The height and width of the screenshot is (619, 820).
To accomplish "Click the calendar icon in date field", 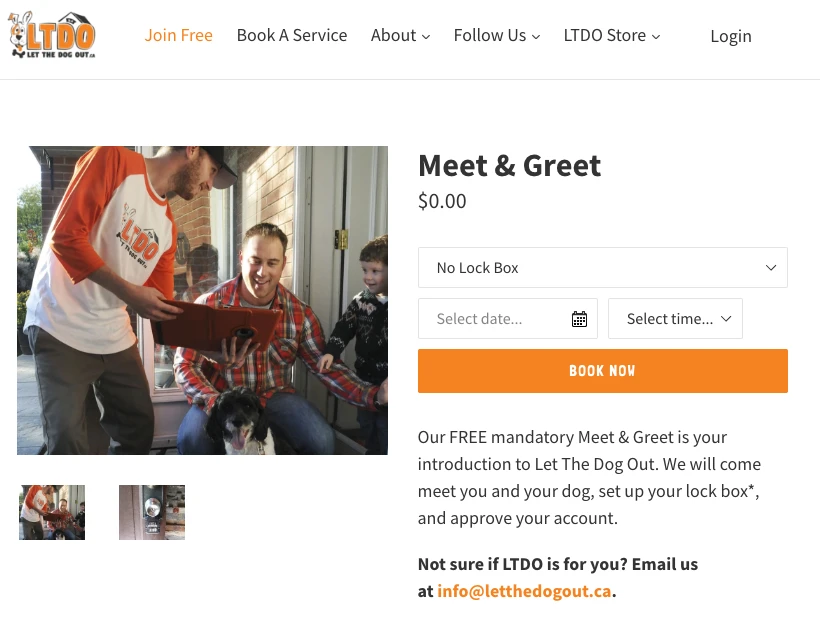I will [x=579, y=319].
